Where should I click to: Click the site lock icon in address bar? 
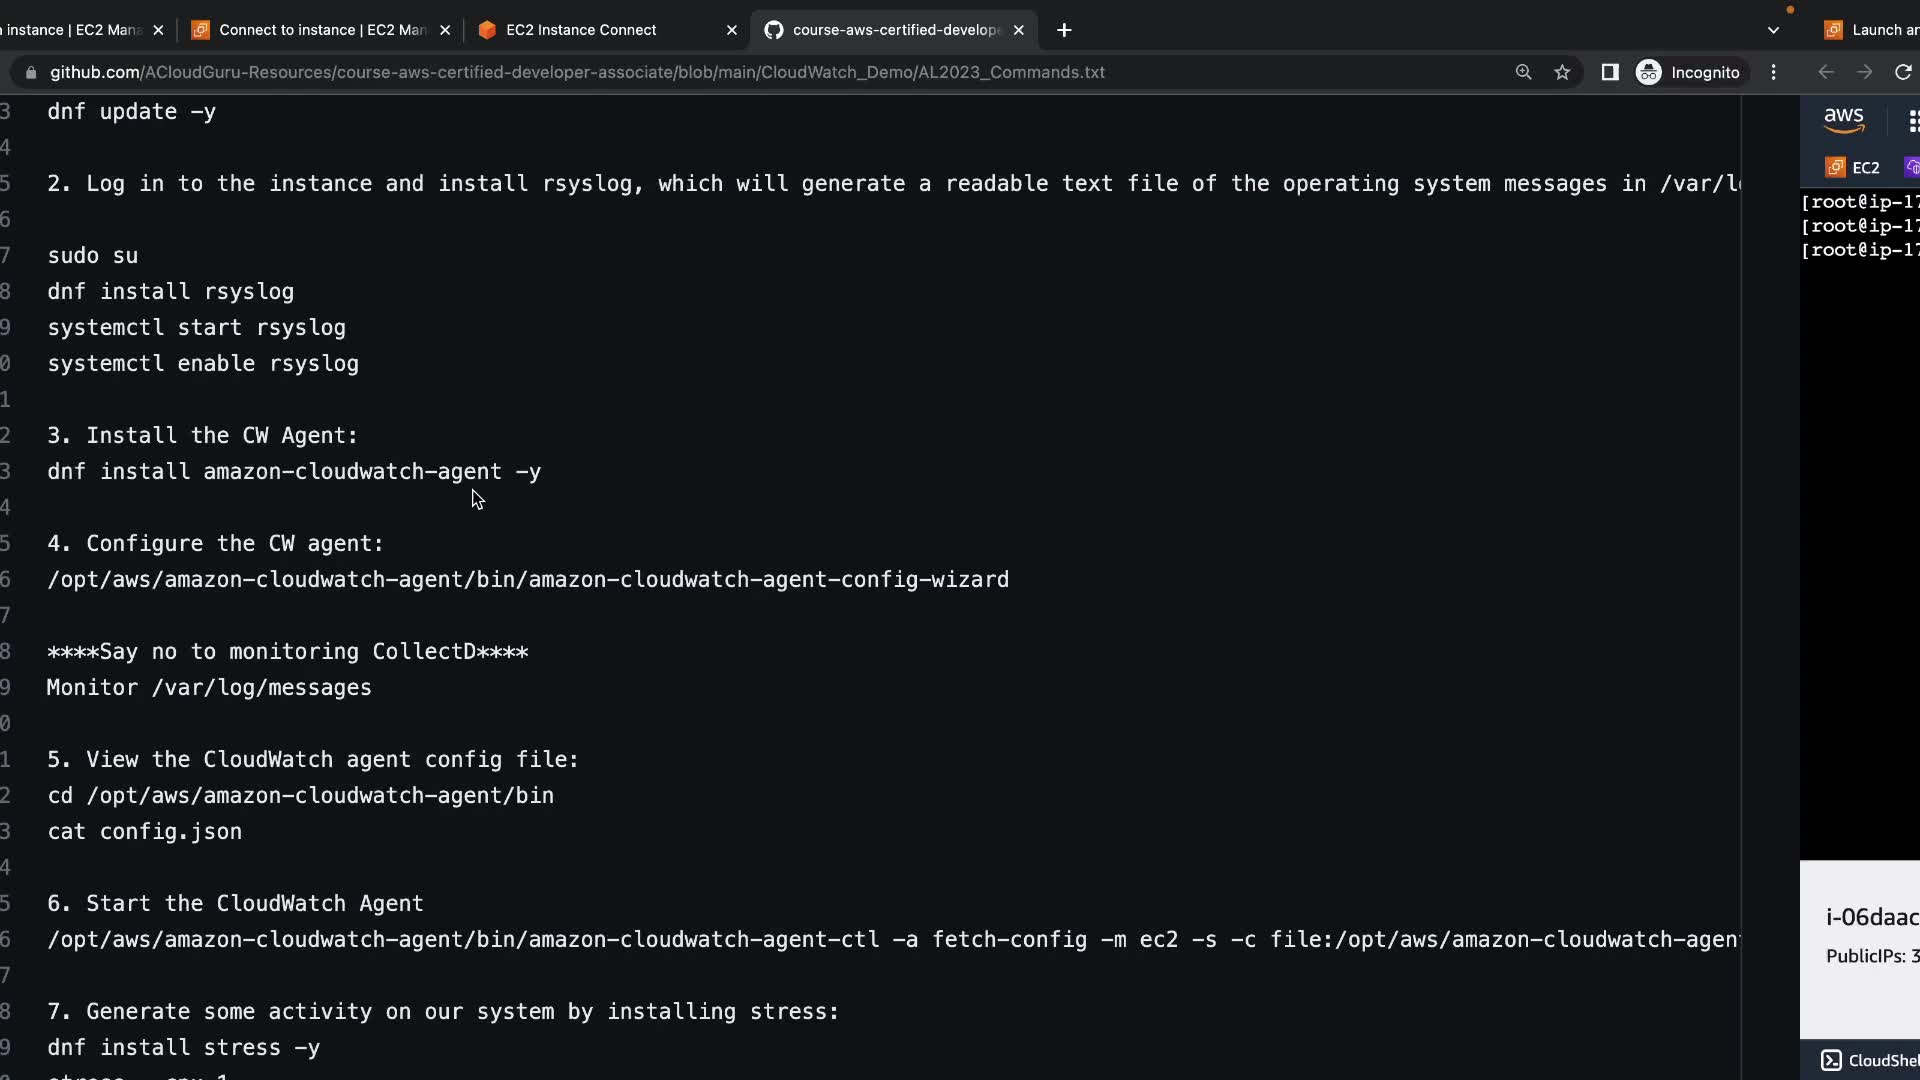(x=30, y=72)
